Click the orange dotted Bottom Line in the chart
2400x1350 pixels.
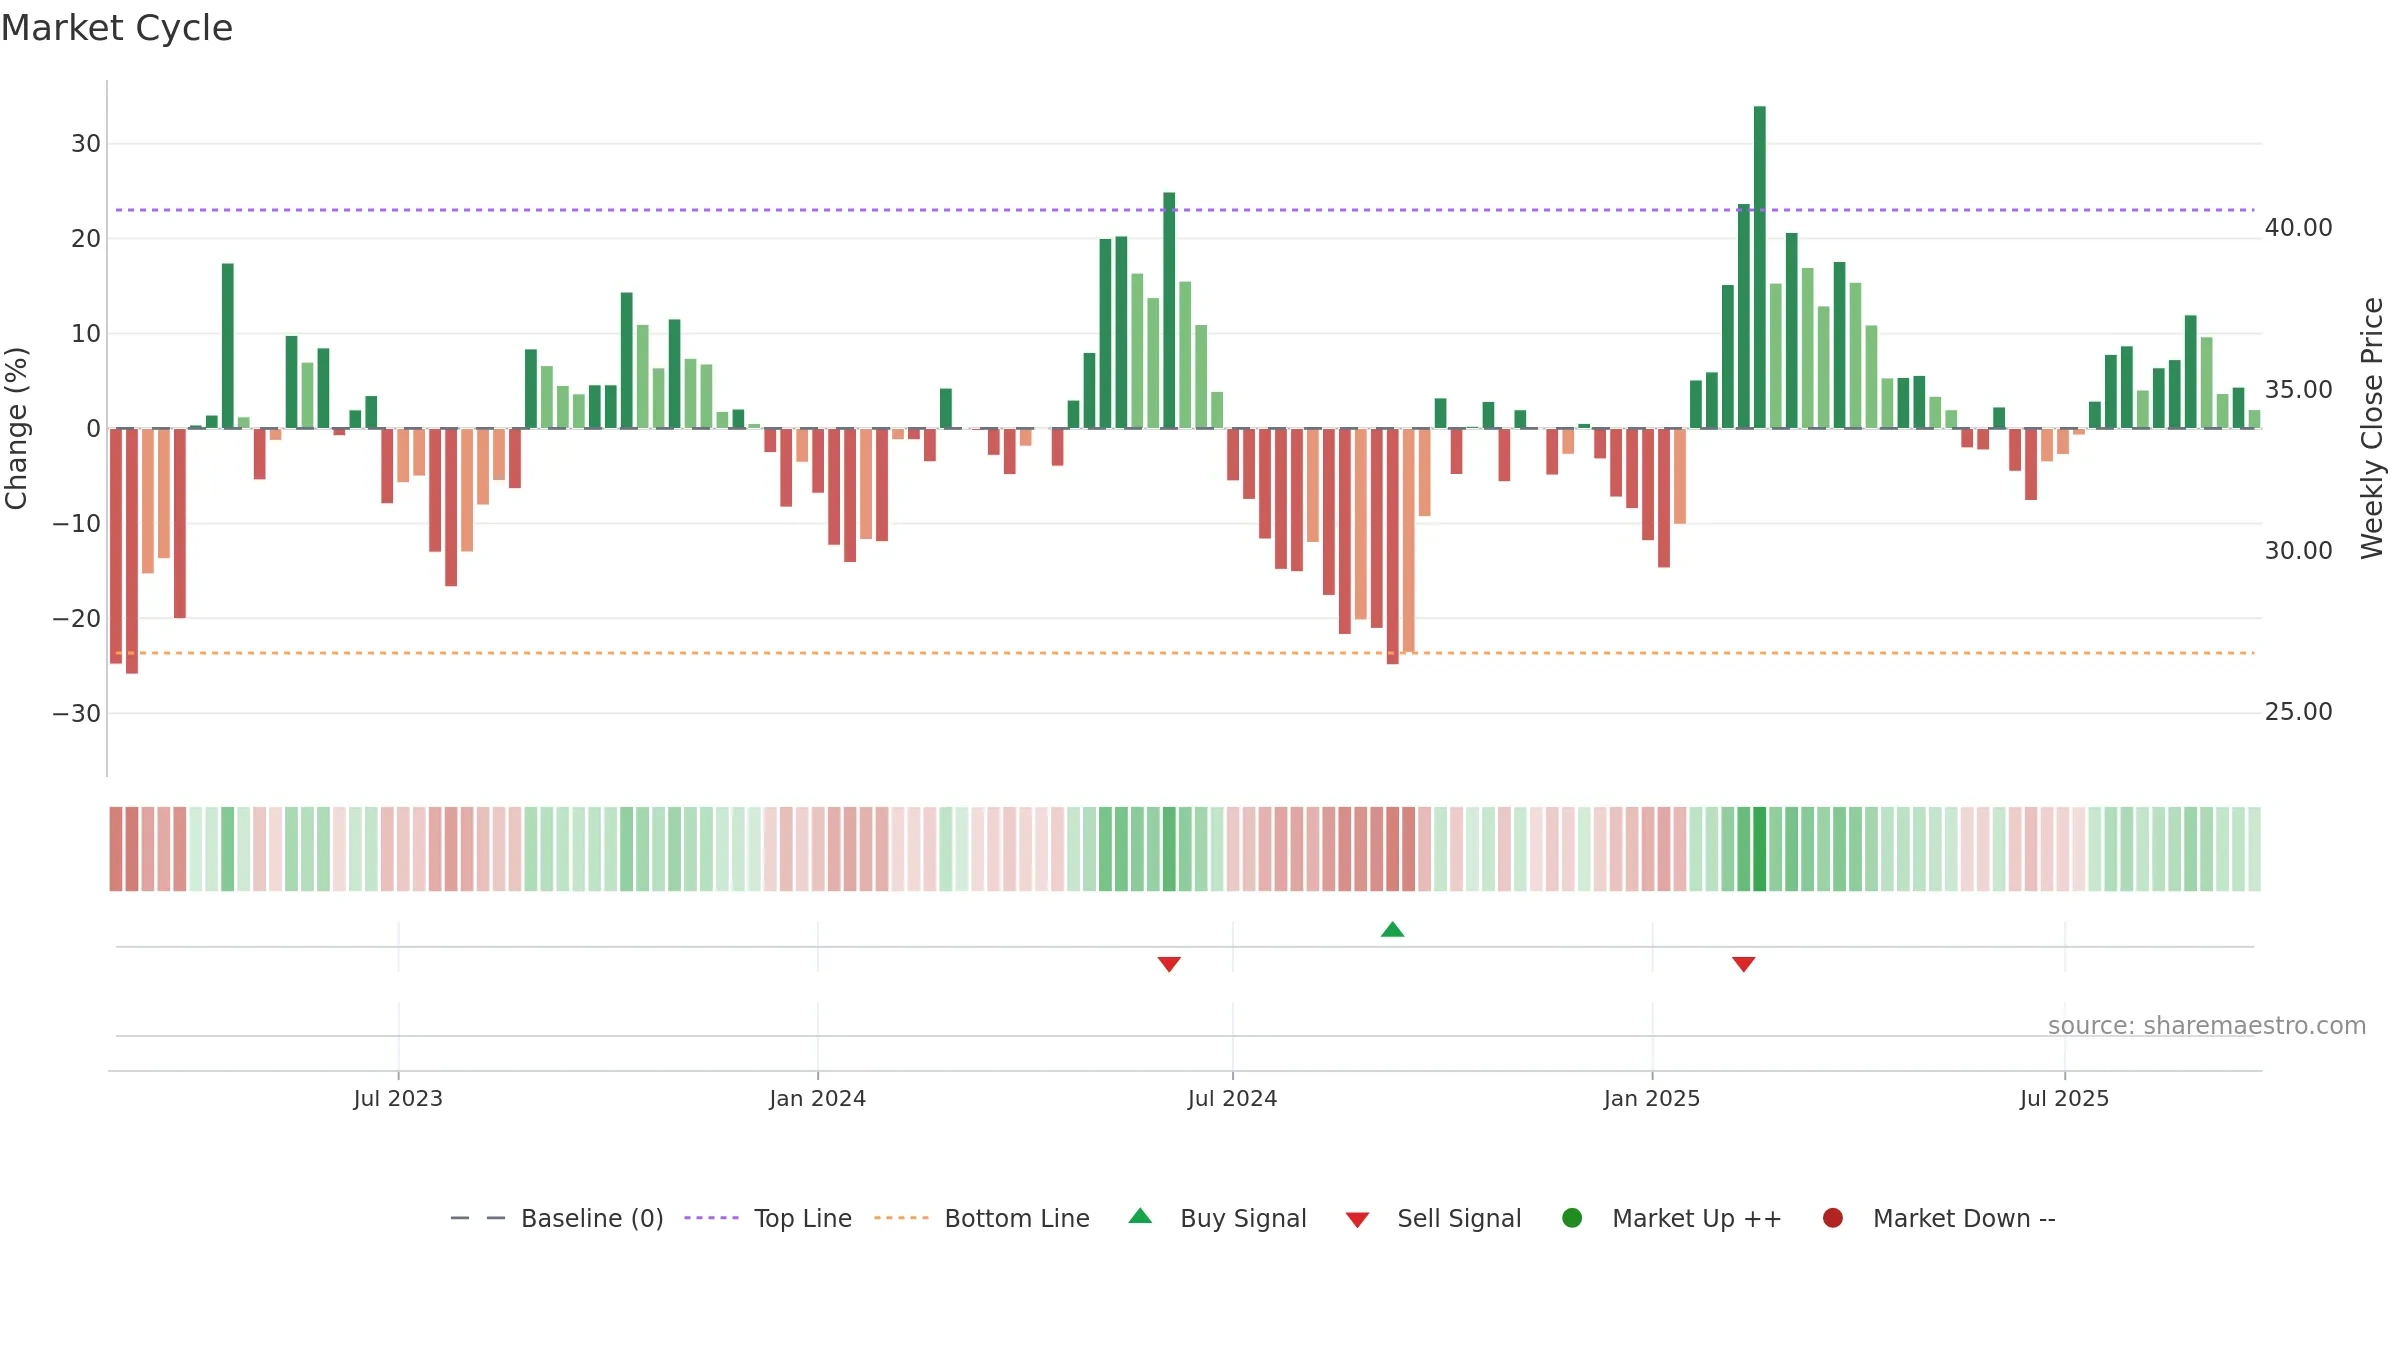click(x=1185, y=653)
